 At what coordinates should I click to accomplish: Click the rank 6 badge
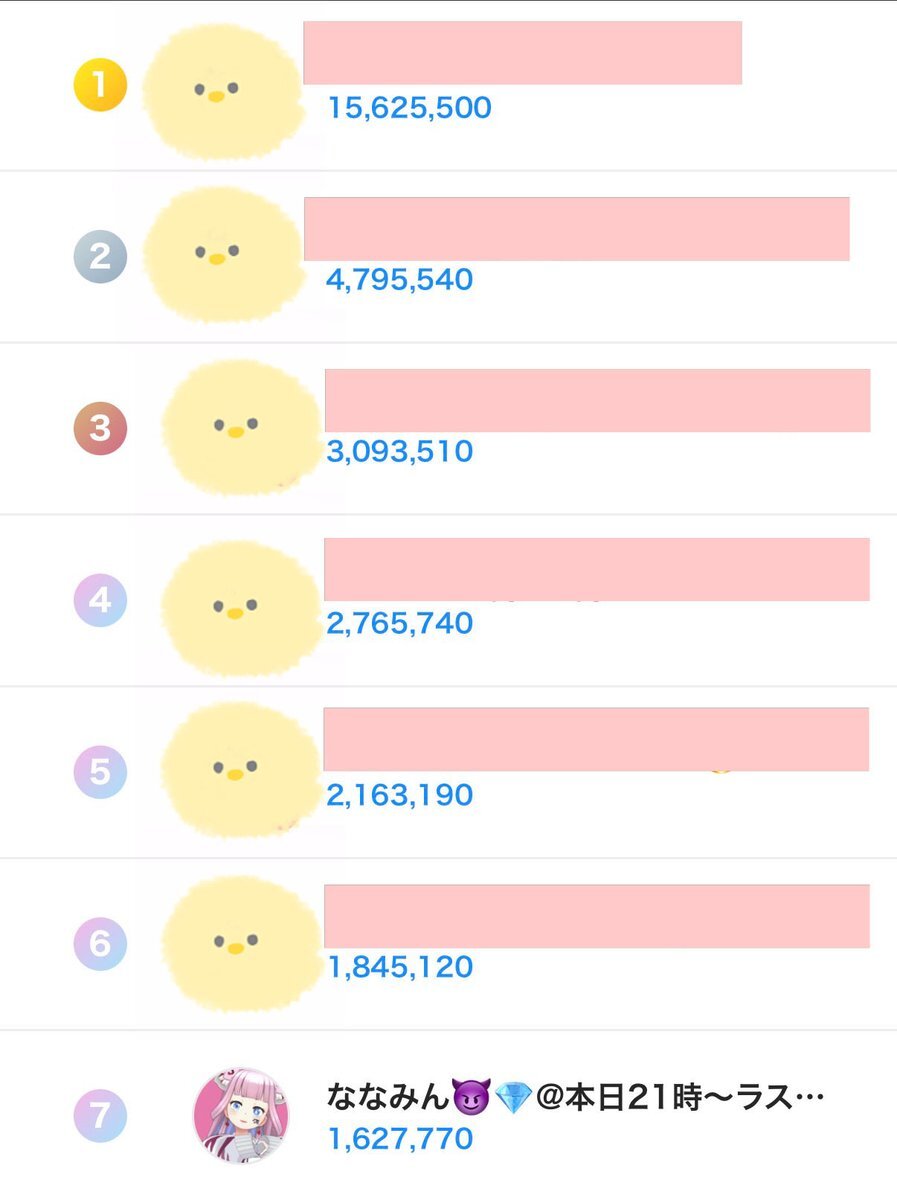[100, 943]
